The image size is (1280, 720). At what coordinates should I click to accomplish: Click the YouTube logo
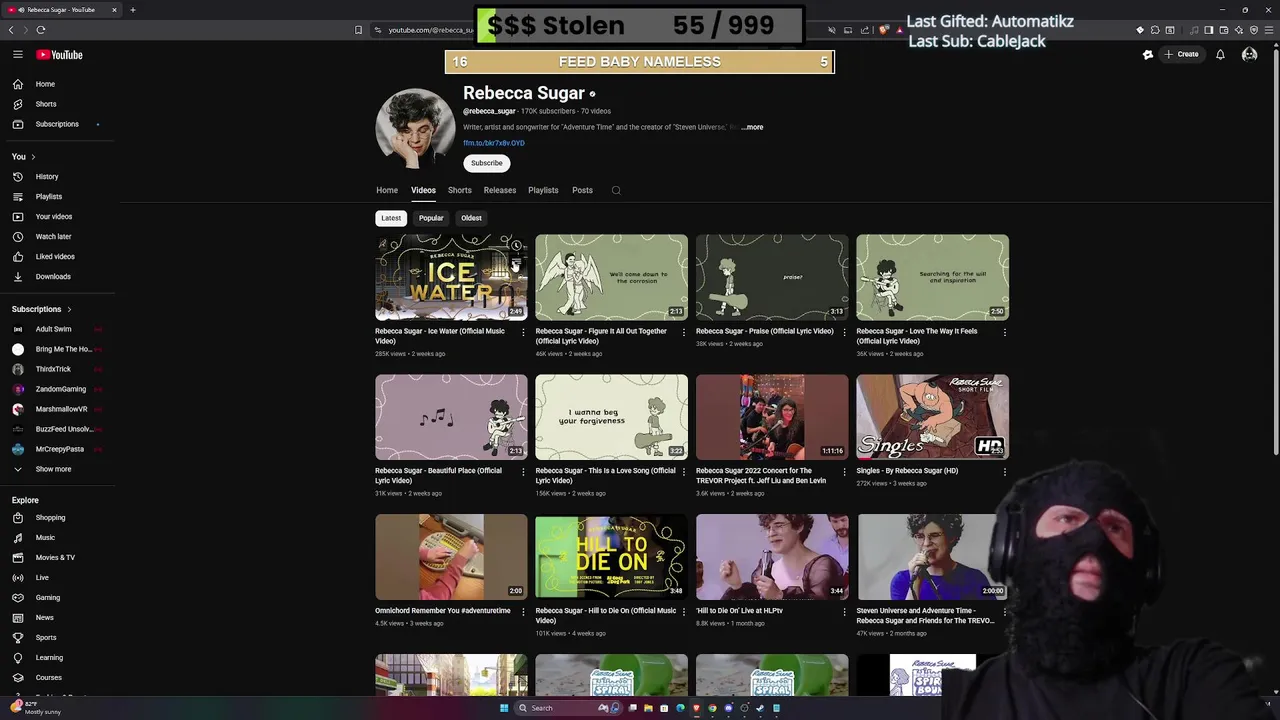coord(60,55)
